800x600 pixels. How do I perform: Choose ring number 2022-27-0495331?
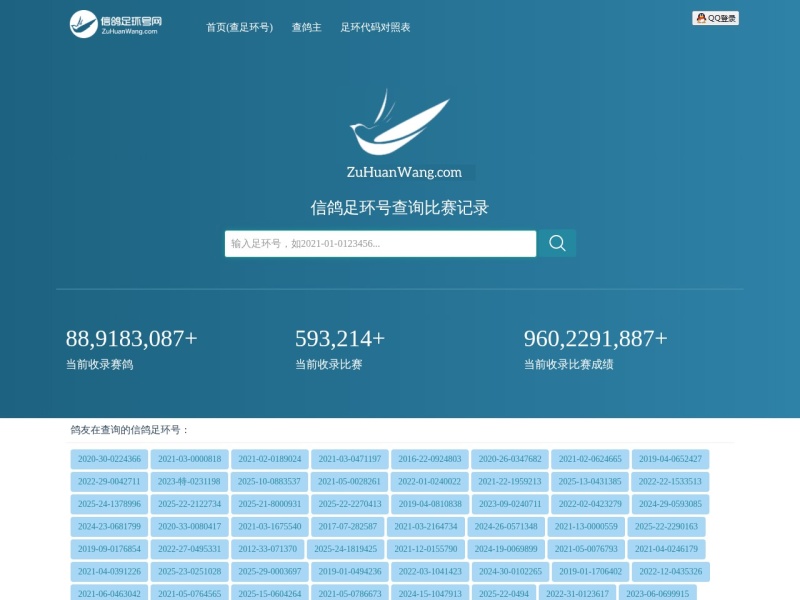coord(189,549)
